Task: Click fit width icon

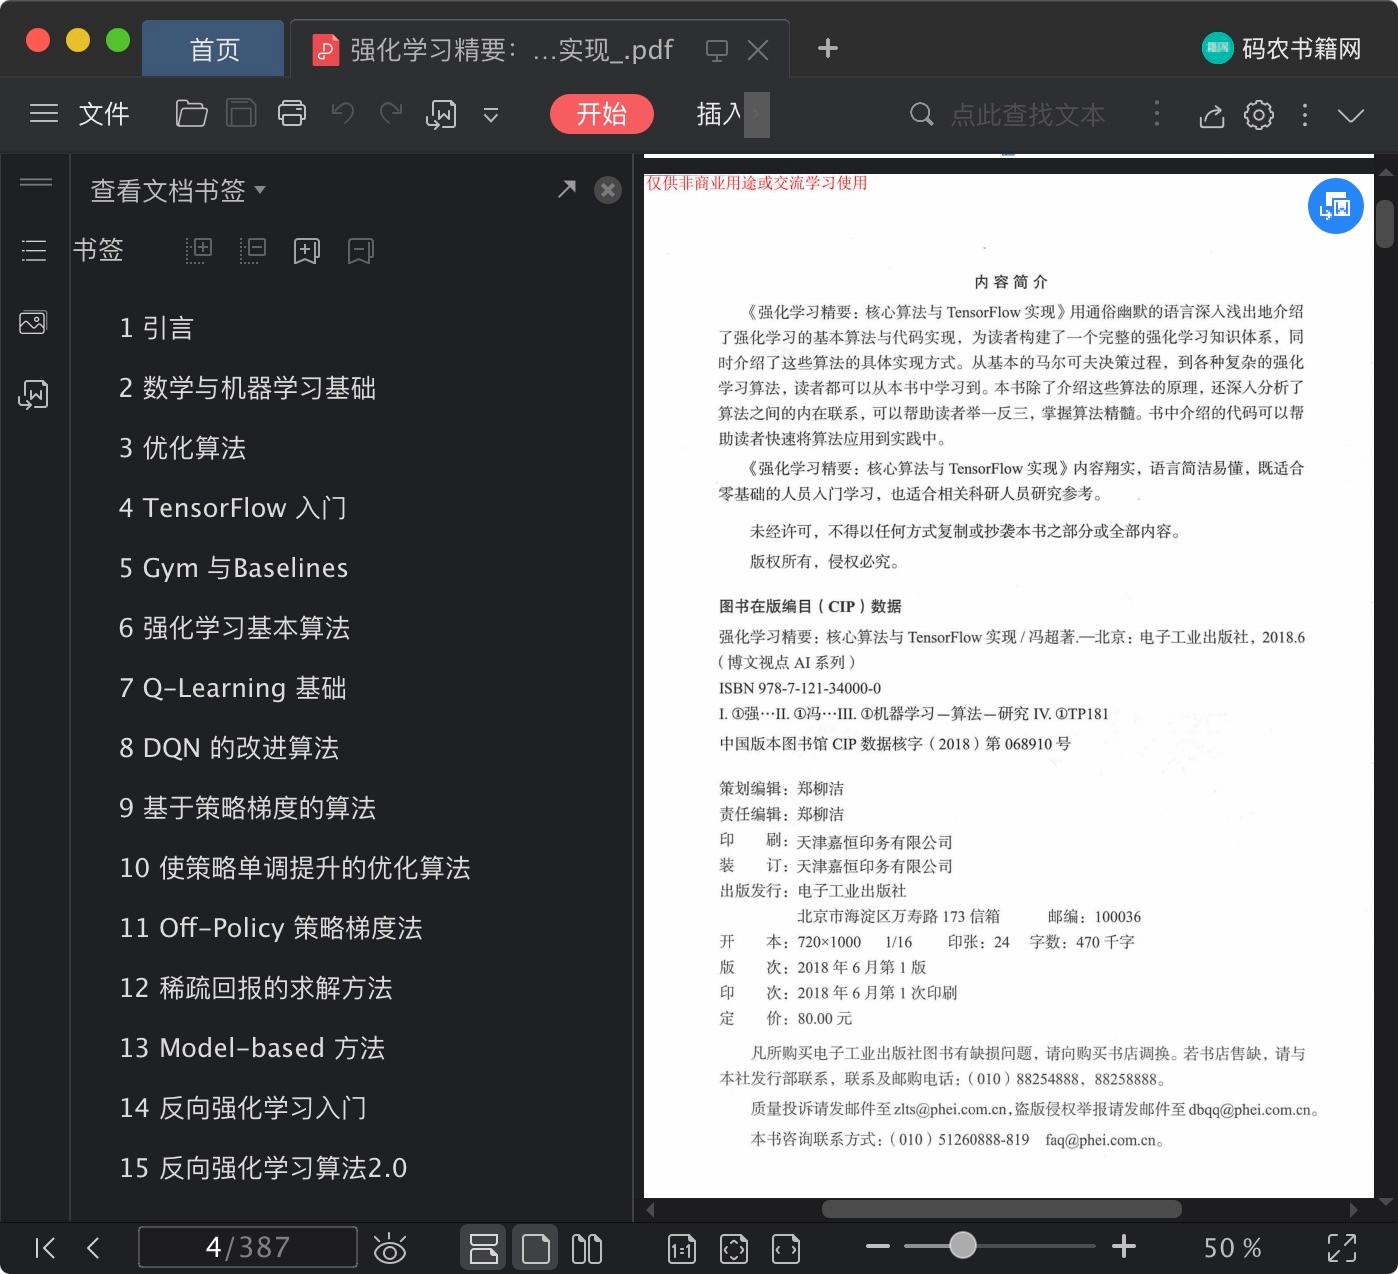Action: click(786, 1249)
